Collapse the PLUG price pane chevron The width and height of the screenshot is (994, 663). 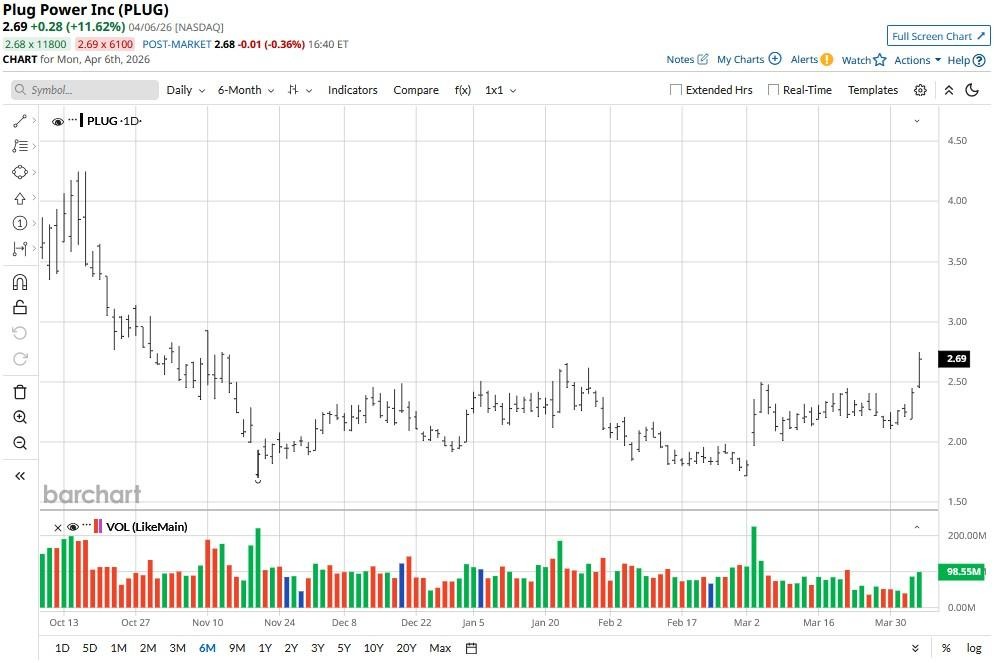[917, 121]
